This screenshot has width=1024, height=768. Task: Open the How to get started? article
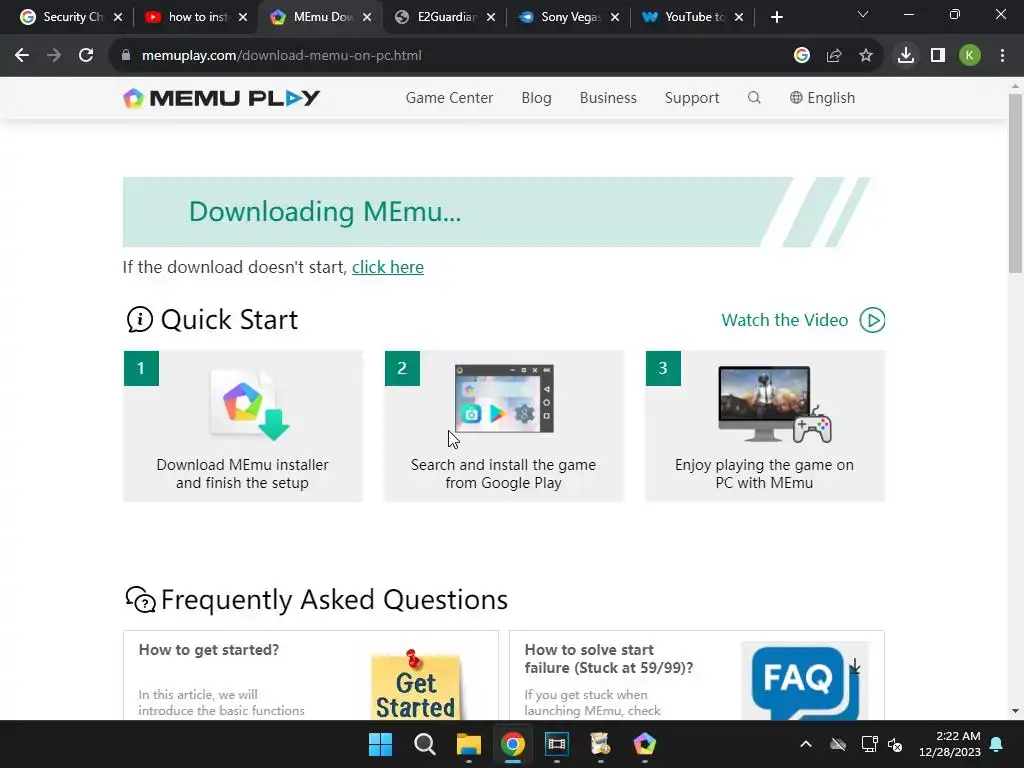(209, 650)
